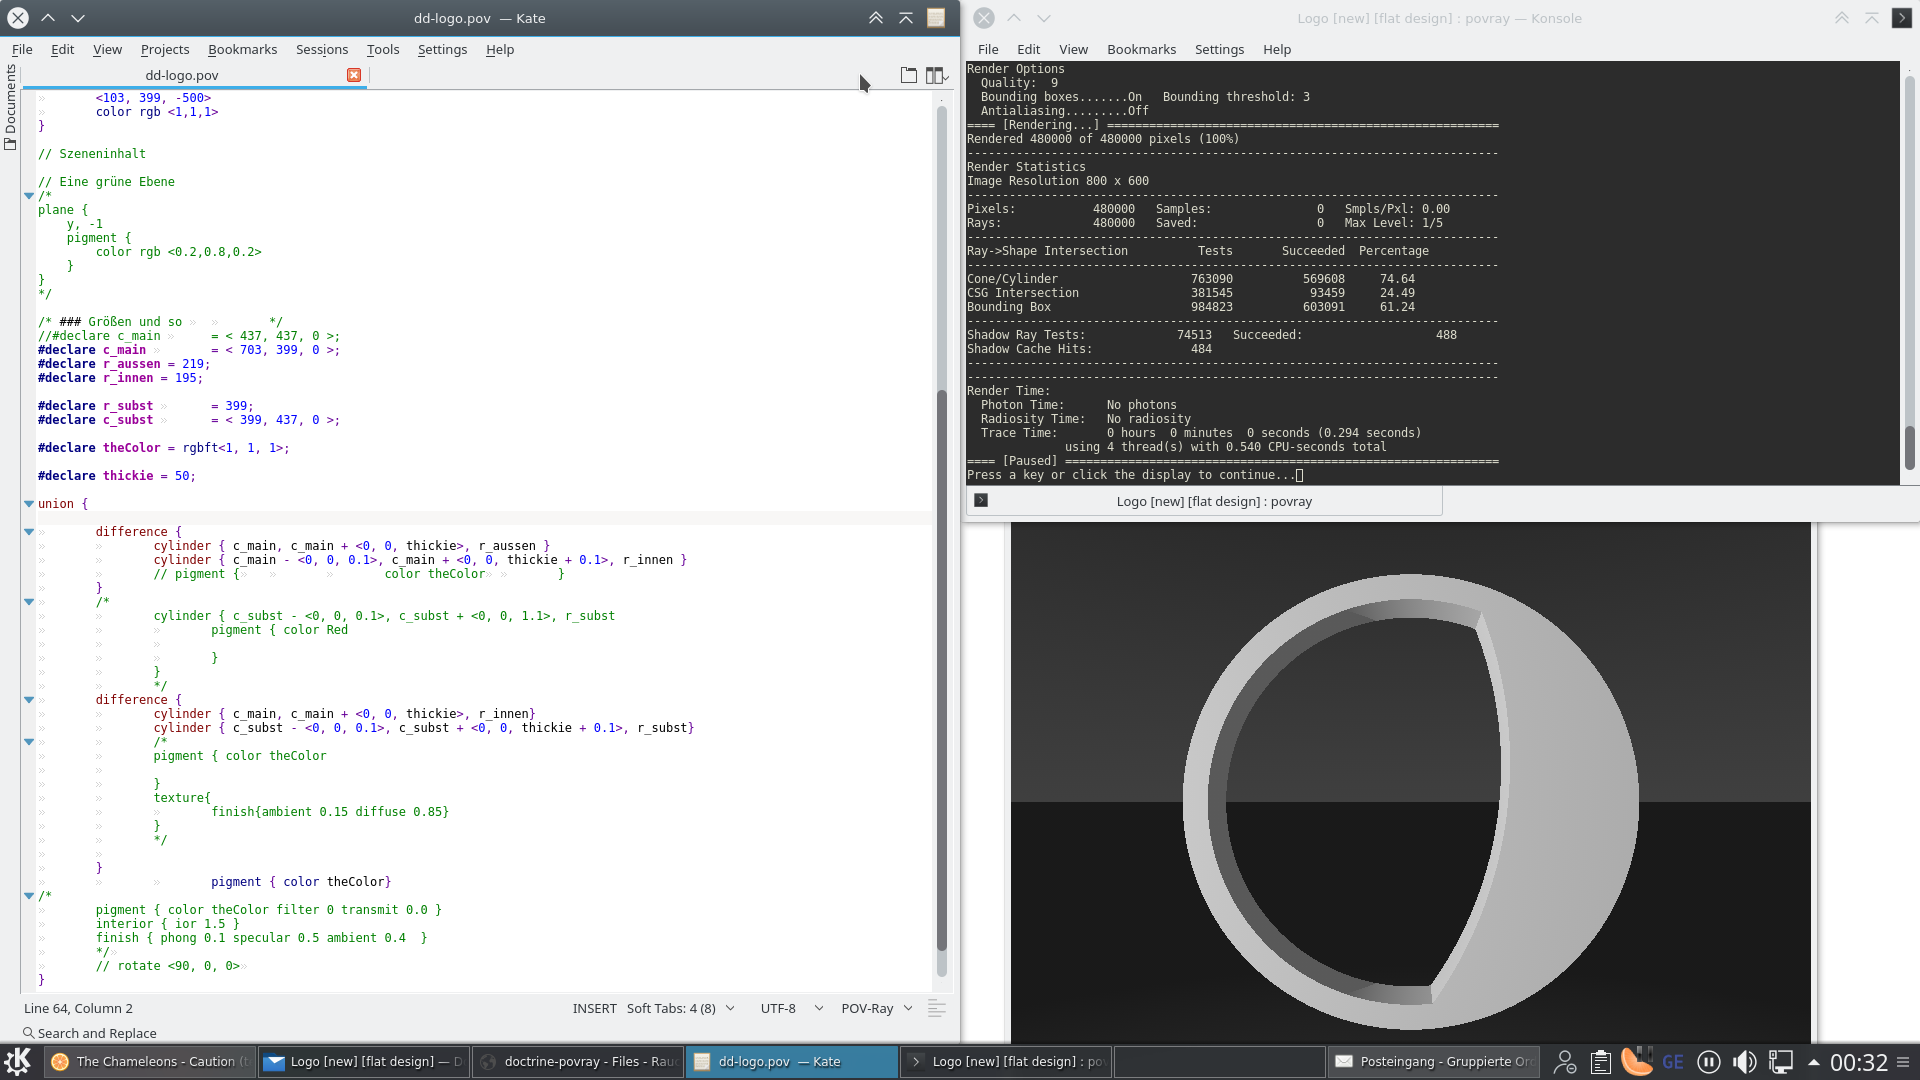The image size is (1920, 1080).
Task: Open the Documents side panel
Action: tap(10, 107)
